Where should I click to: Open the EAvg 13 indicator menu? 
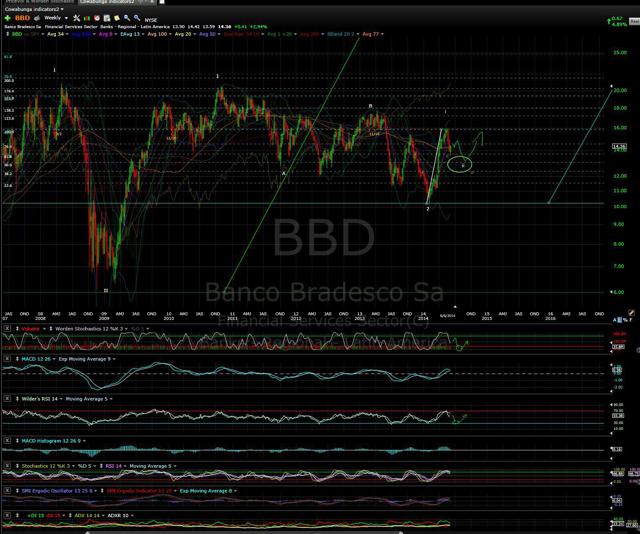point(132,34)
